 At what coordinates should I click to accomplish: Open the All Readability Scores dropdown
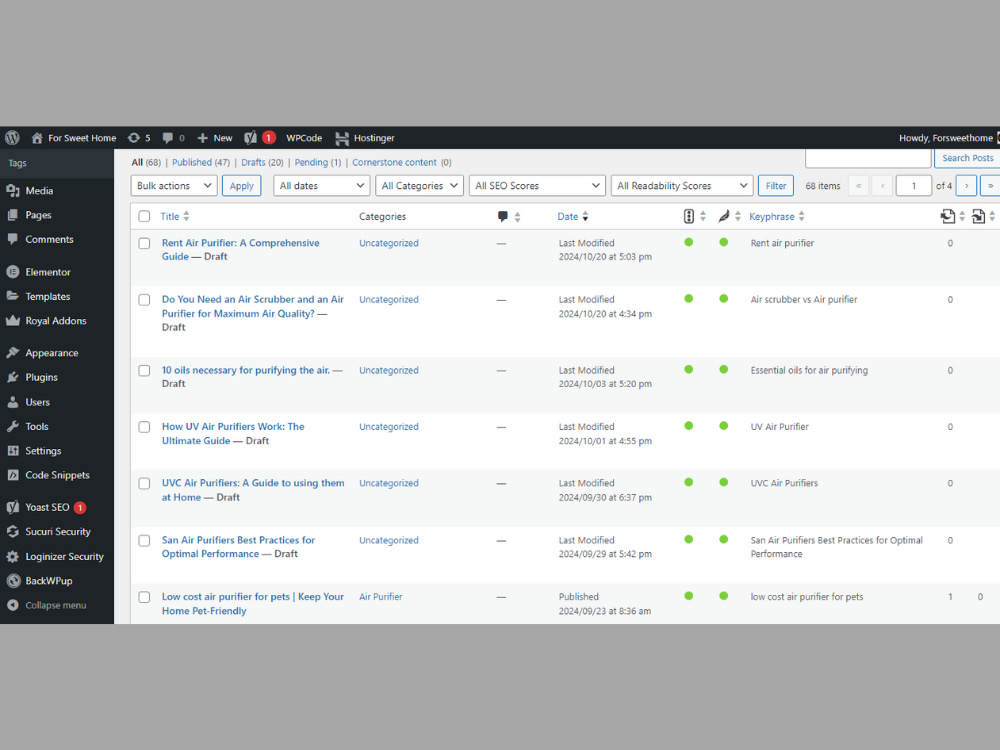(x=682, y=186)
